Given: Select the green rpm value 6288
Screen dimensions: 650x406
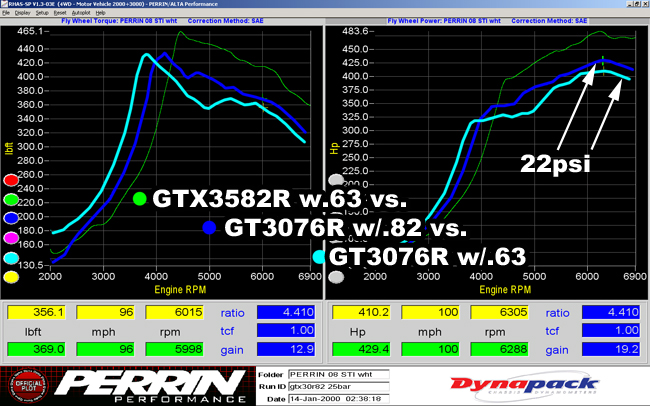Looking at the screenshot, I should (x=500, y=349).
